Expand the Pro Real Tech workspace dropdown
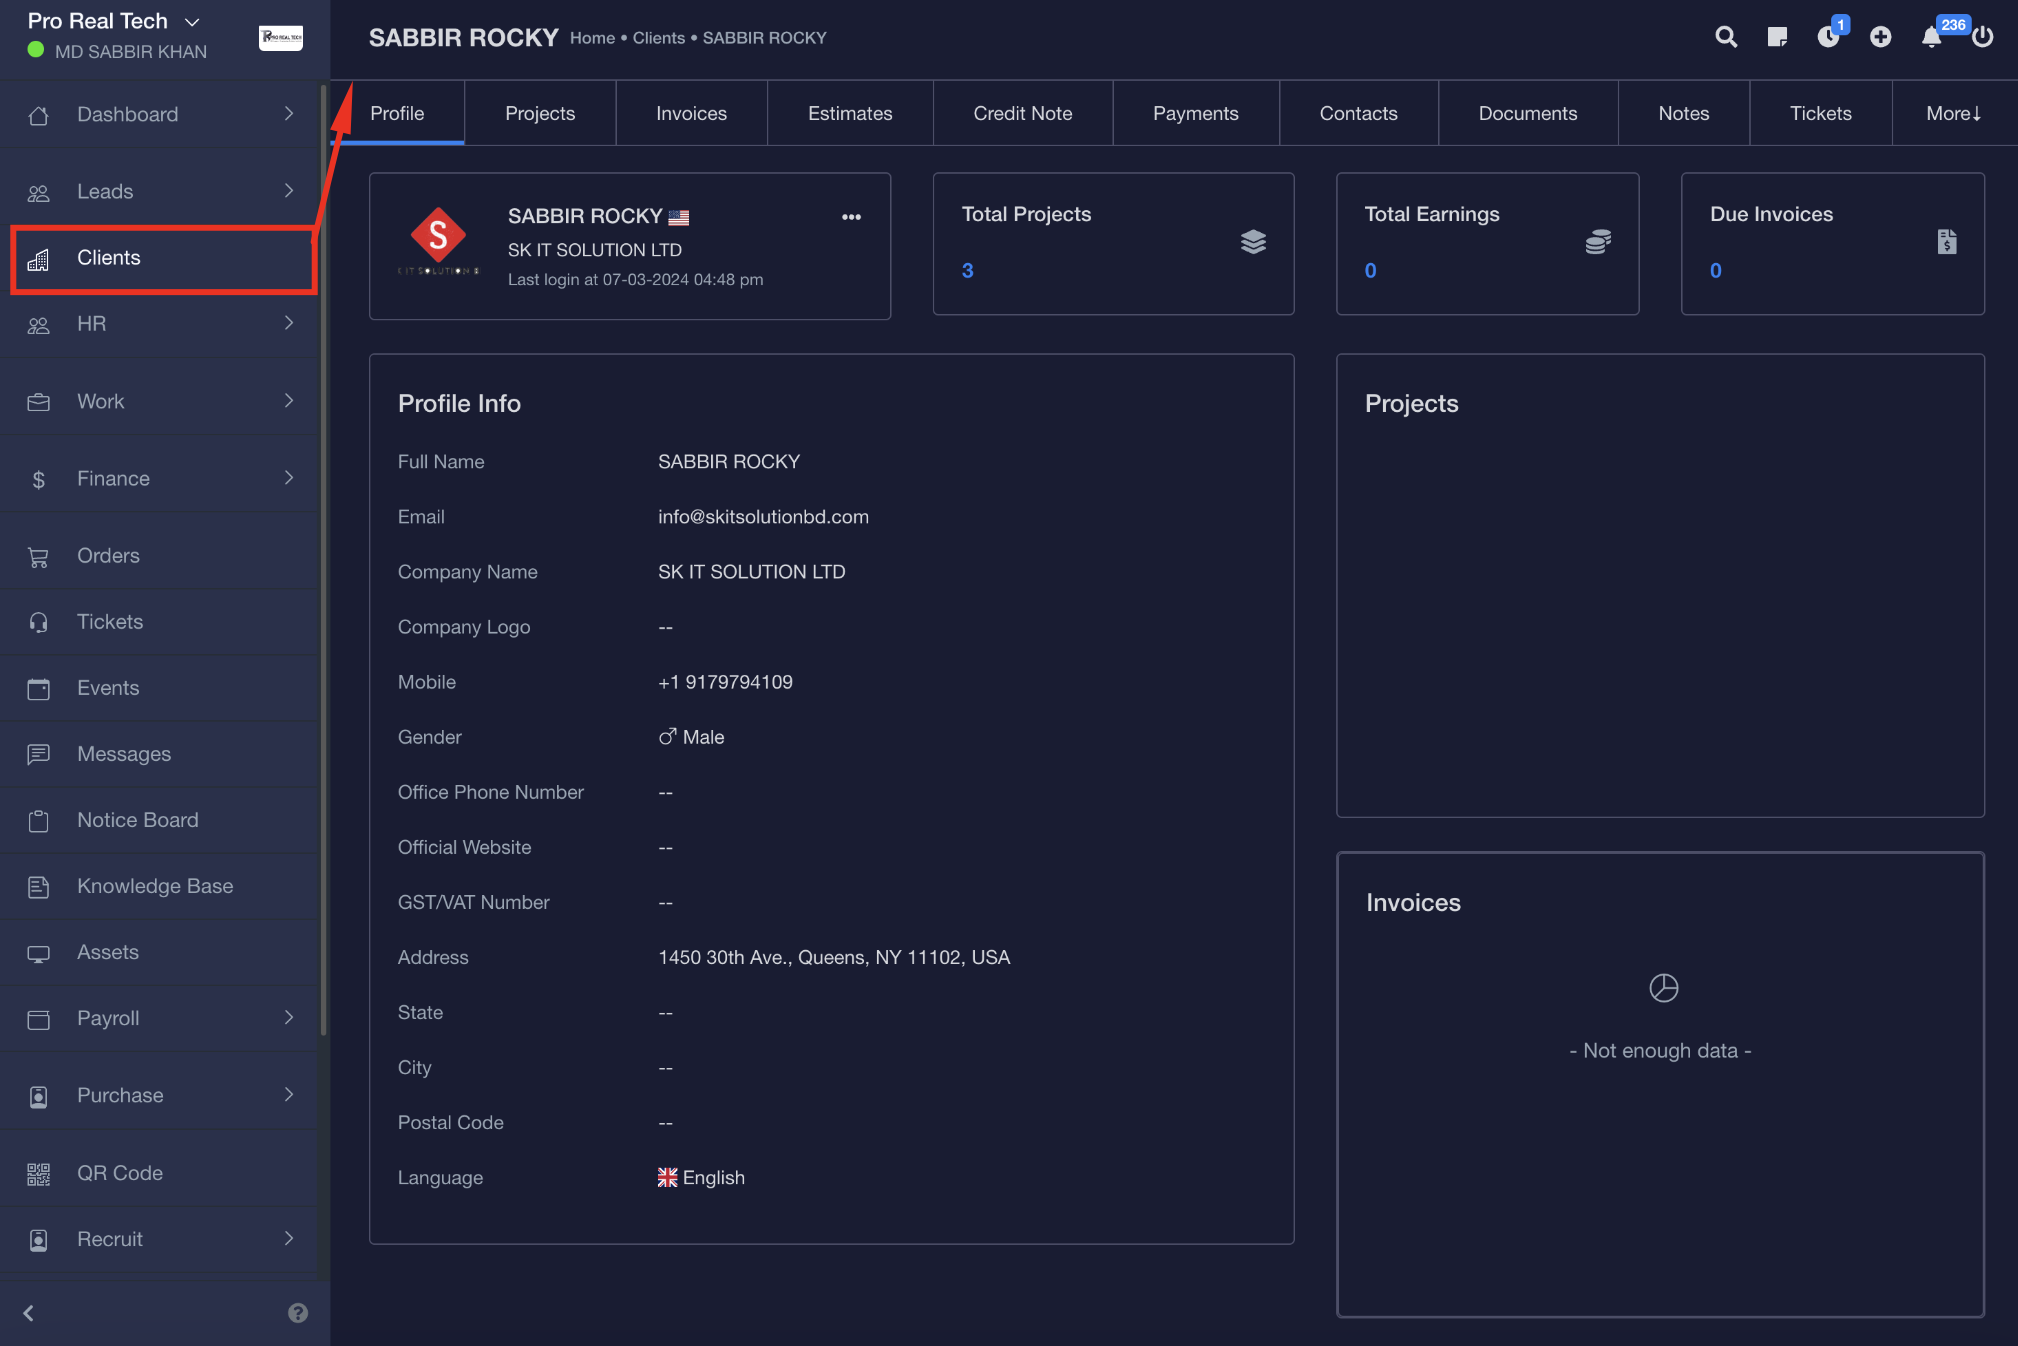 pos(193,21)
